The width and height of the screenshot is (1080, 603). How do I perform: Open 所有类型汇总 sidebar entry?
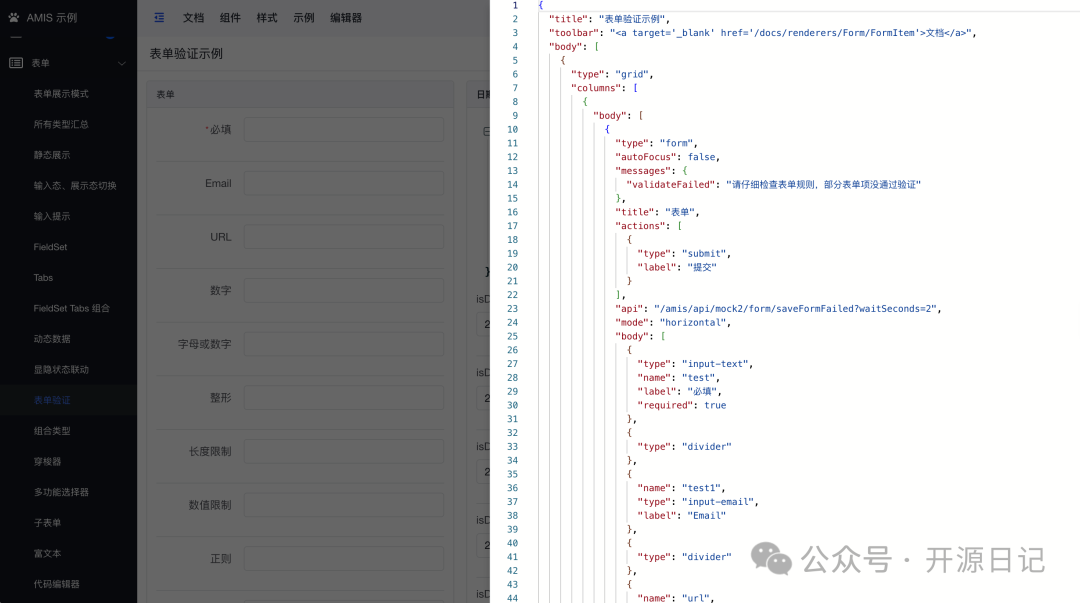pyautogui.click(x=61, y=125)
